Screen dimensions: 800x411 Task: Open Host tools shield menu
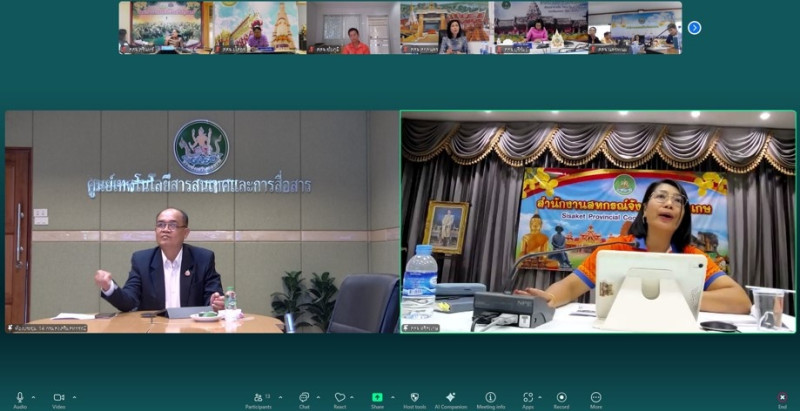[x=415, y=400]
